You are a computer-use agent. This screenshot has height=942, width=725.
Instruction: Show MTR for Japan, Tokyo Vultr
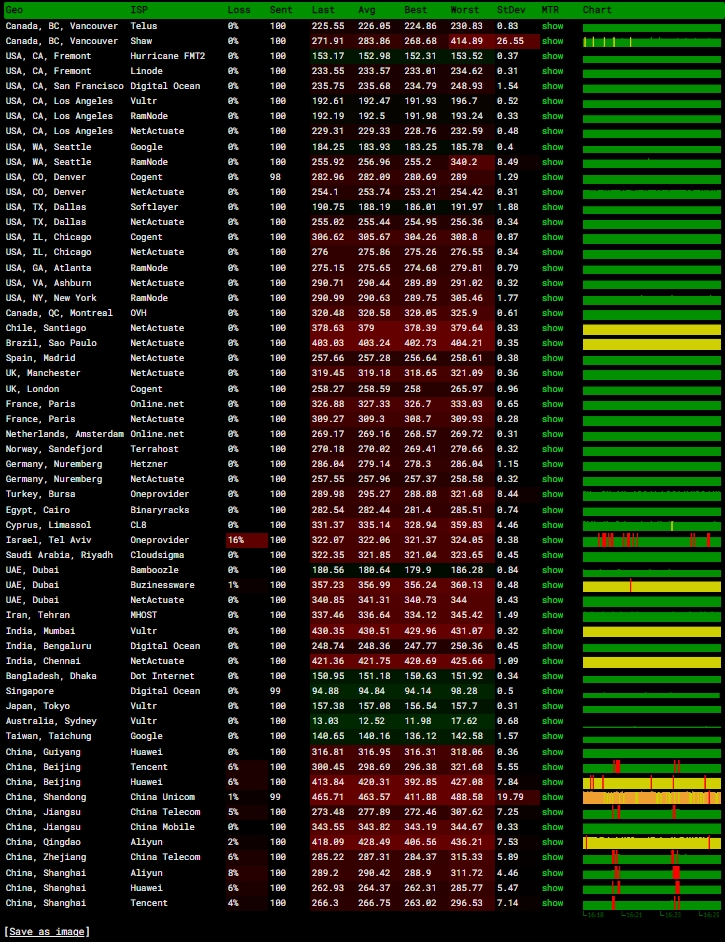552,706
